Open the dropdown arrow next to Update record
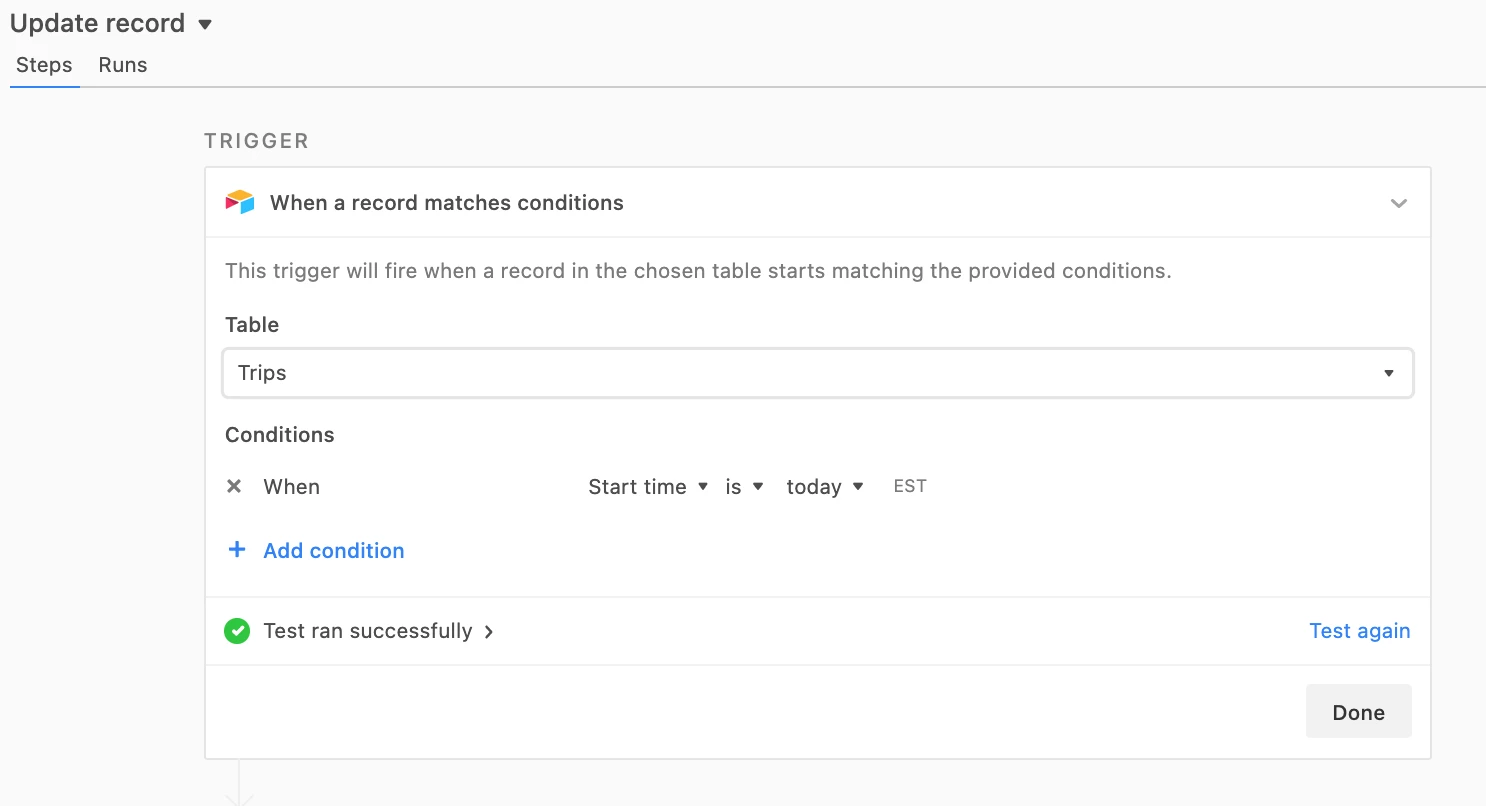The height and width of the screenshot is (806, 1486). 205,24
